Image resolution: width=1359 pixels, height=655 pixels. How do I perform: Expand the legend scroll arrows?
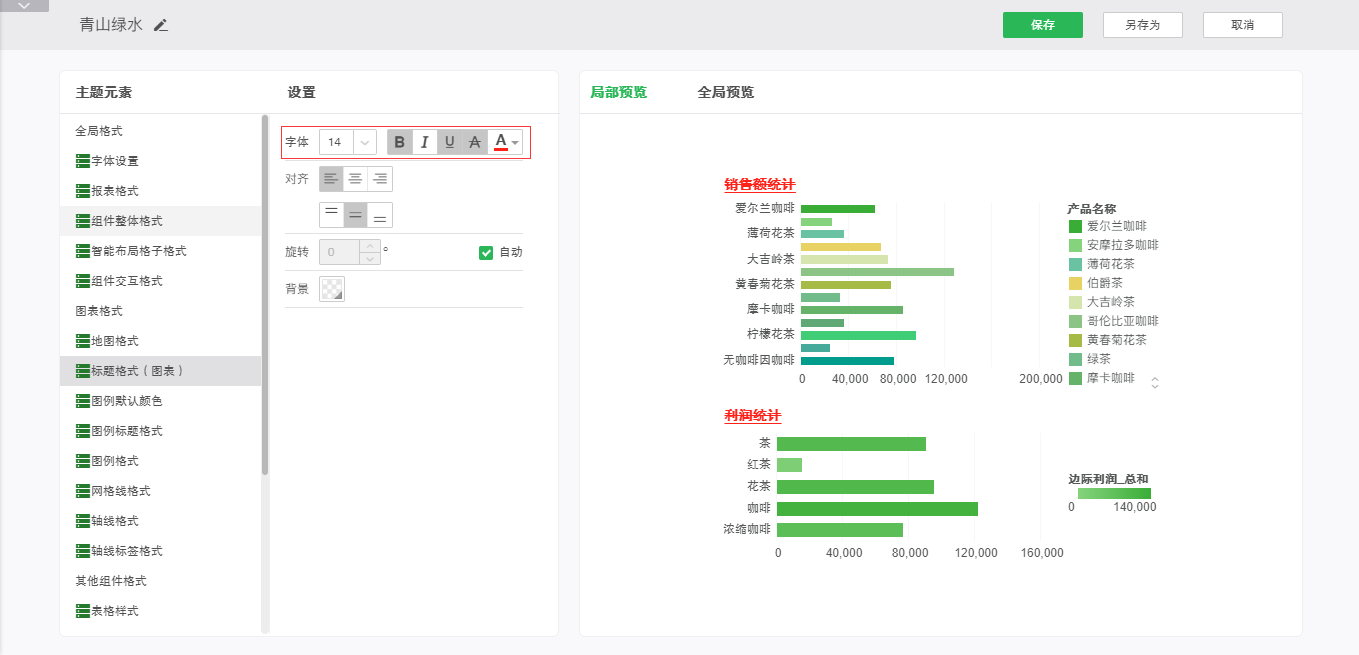coord(1155,382)
